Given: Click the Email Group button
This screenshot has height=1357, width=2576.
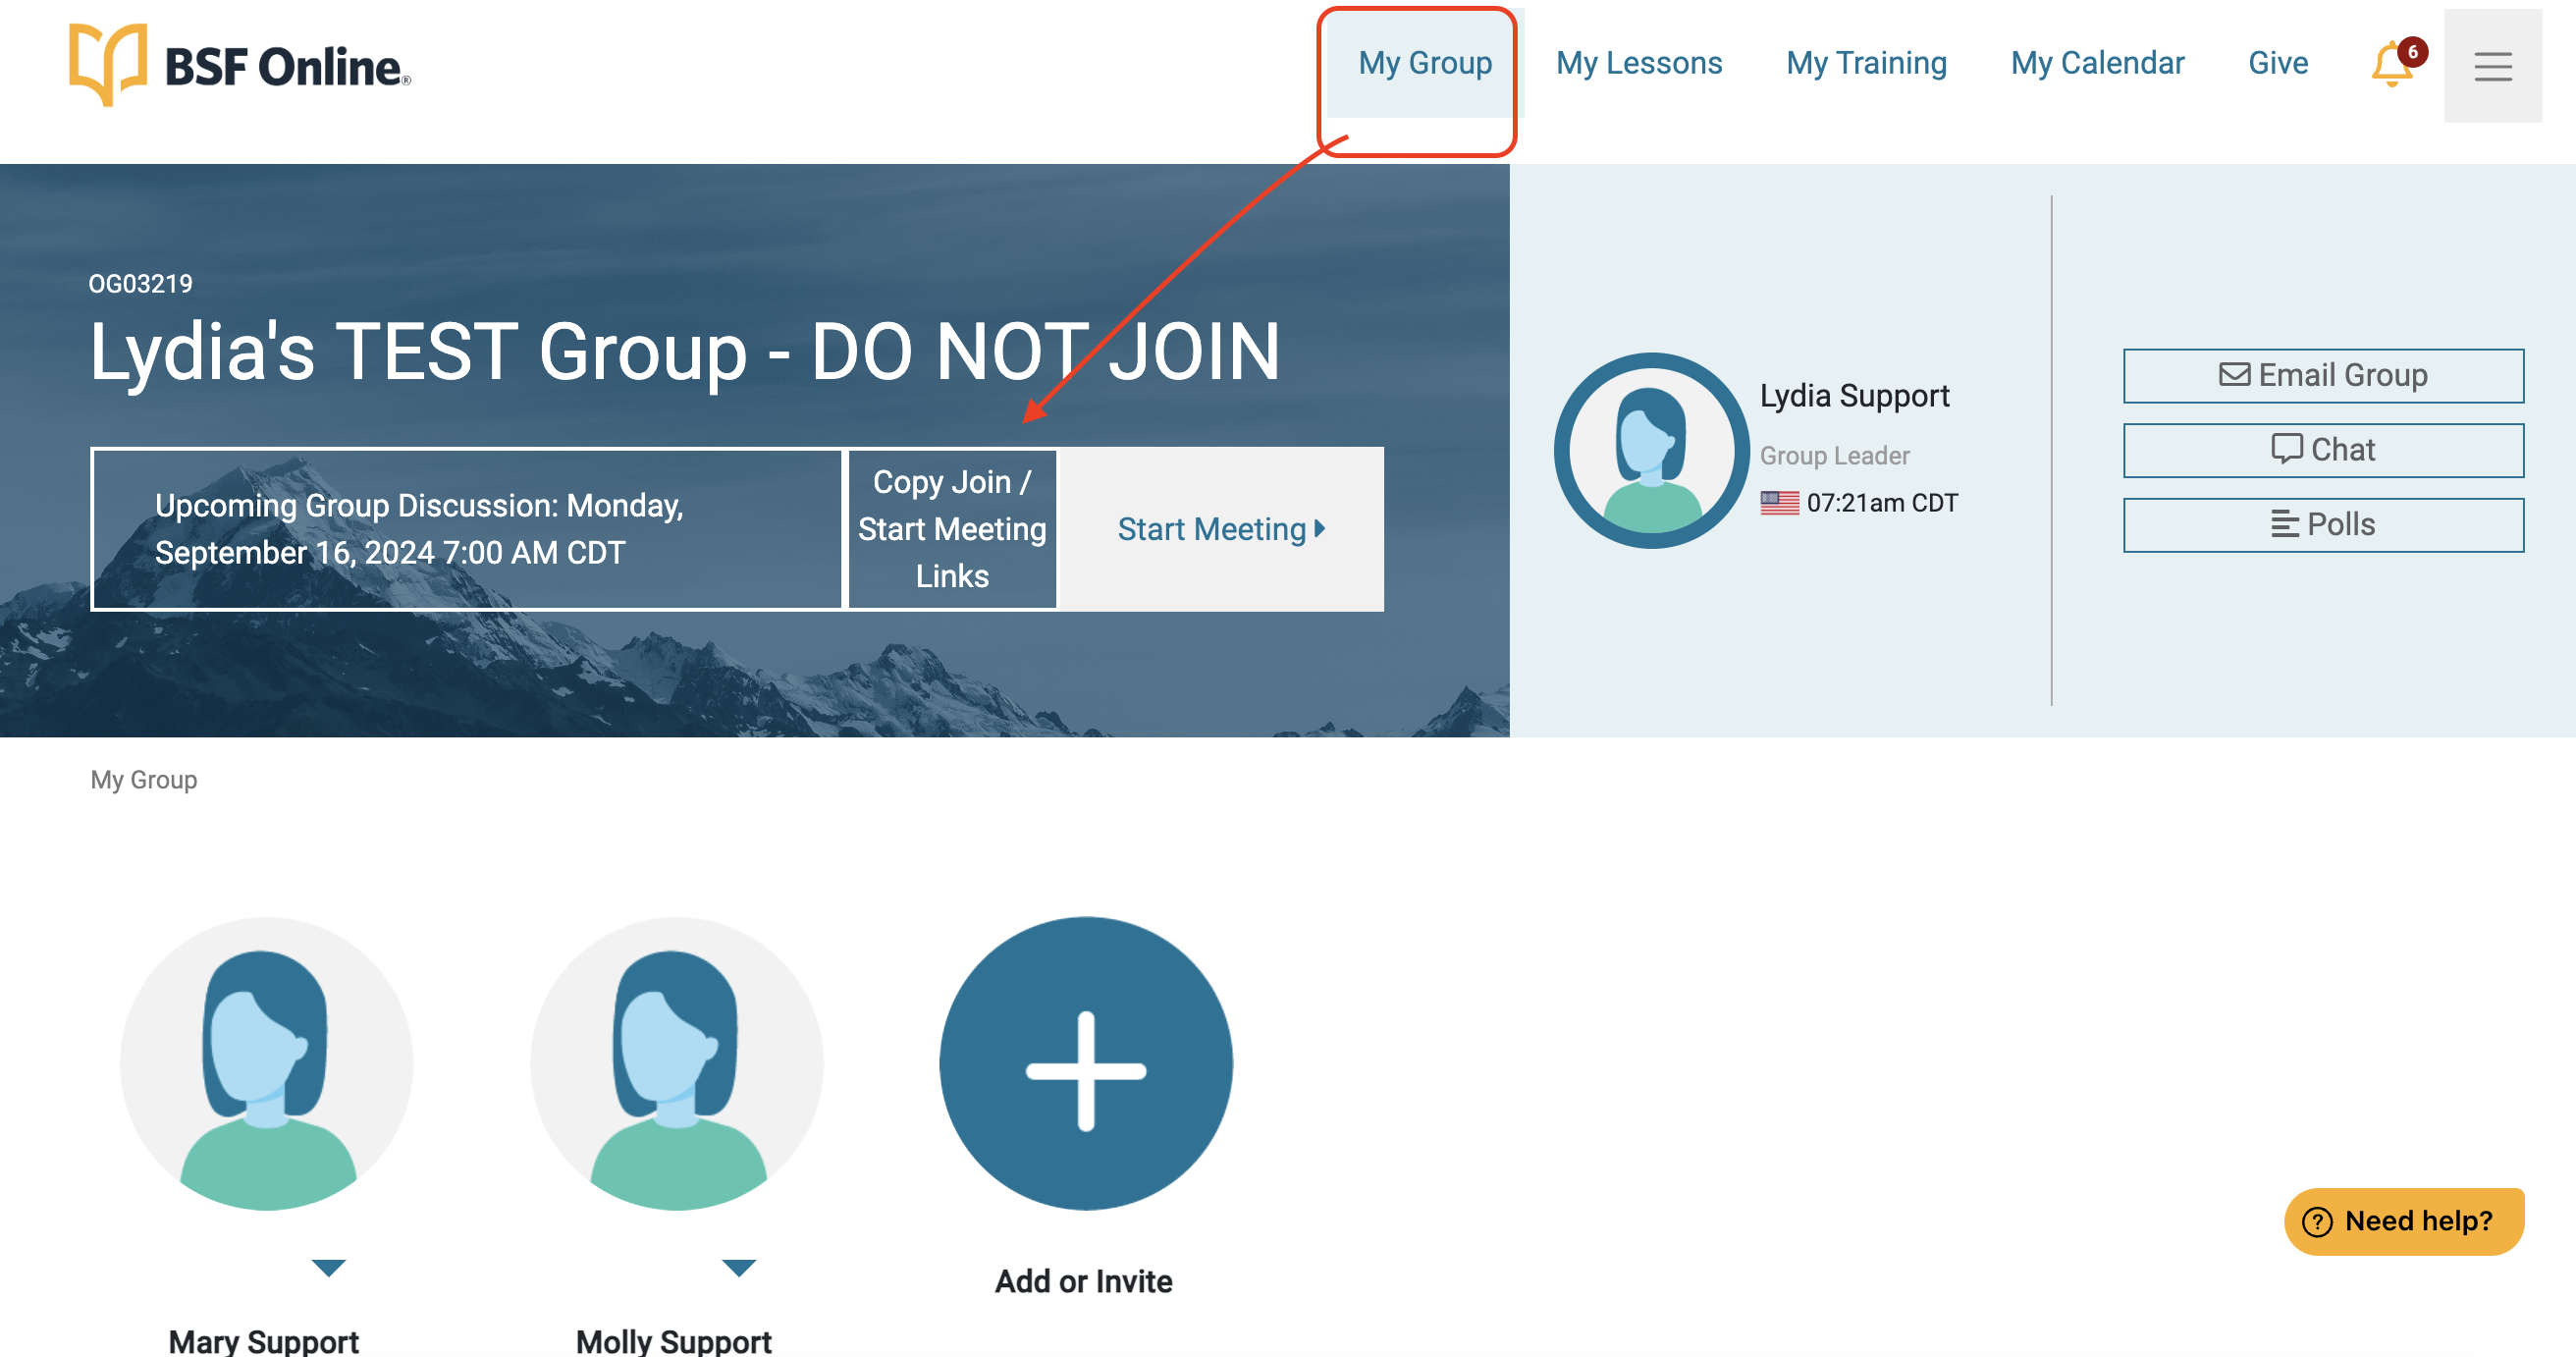Looking at the screenshot, I should 2322,376.
